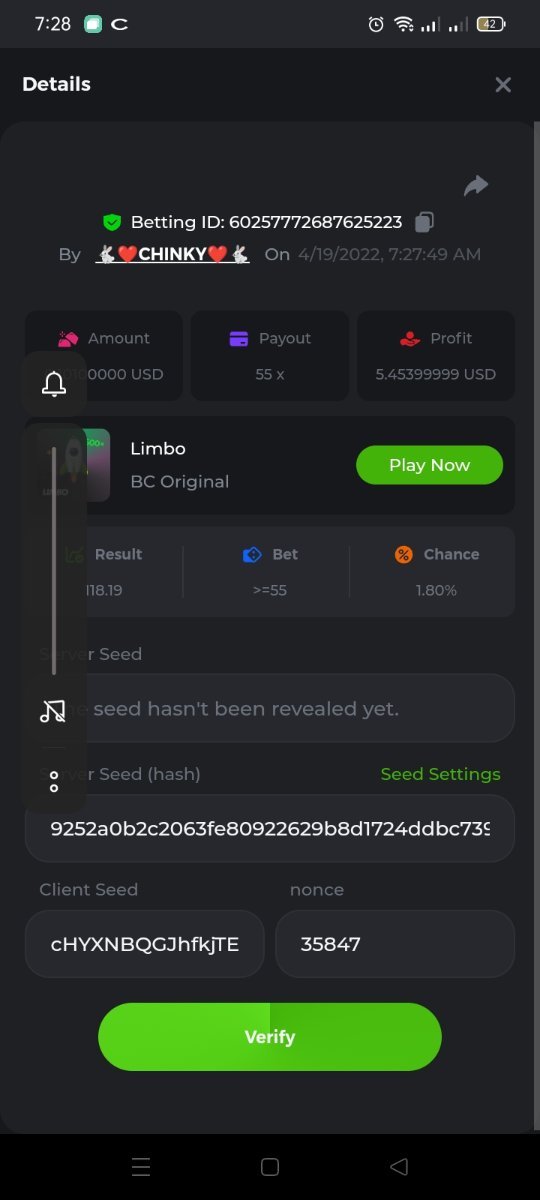Tap the green verified shield icon

[112, 222]
